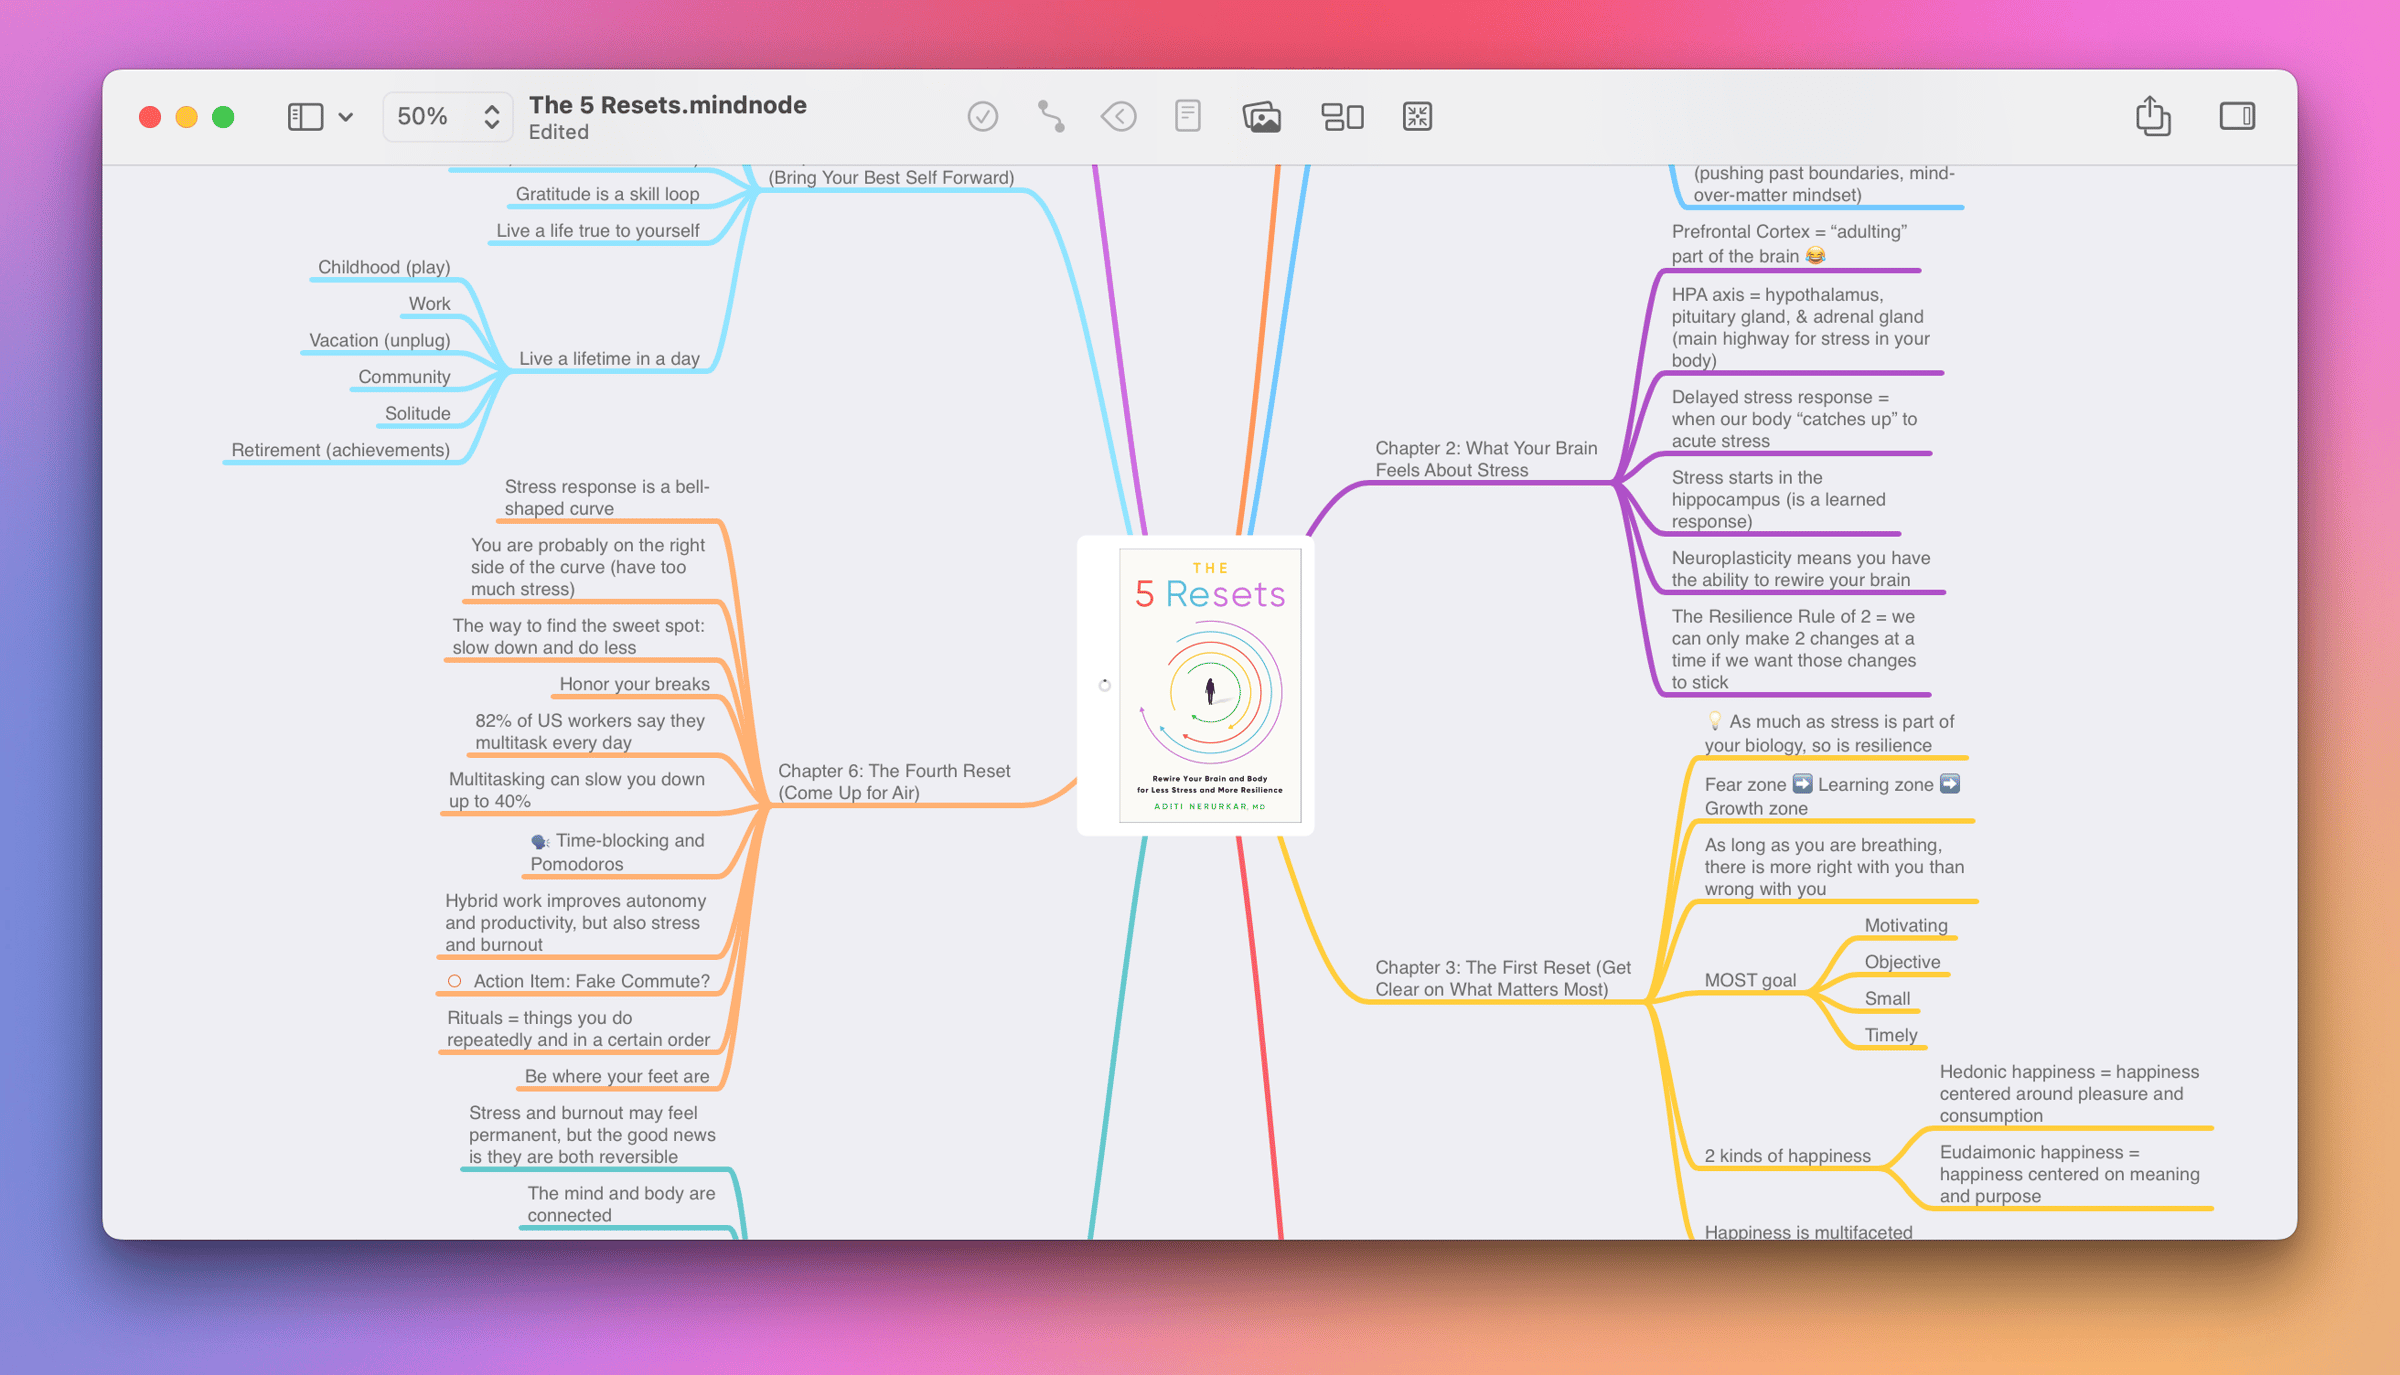Click the layout style toolbar icon
This screenshot has height=1375, width=2400.
tap(1342, 117)
